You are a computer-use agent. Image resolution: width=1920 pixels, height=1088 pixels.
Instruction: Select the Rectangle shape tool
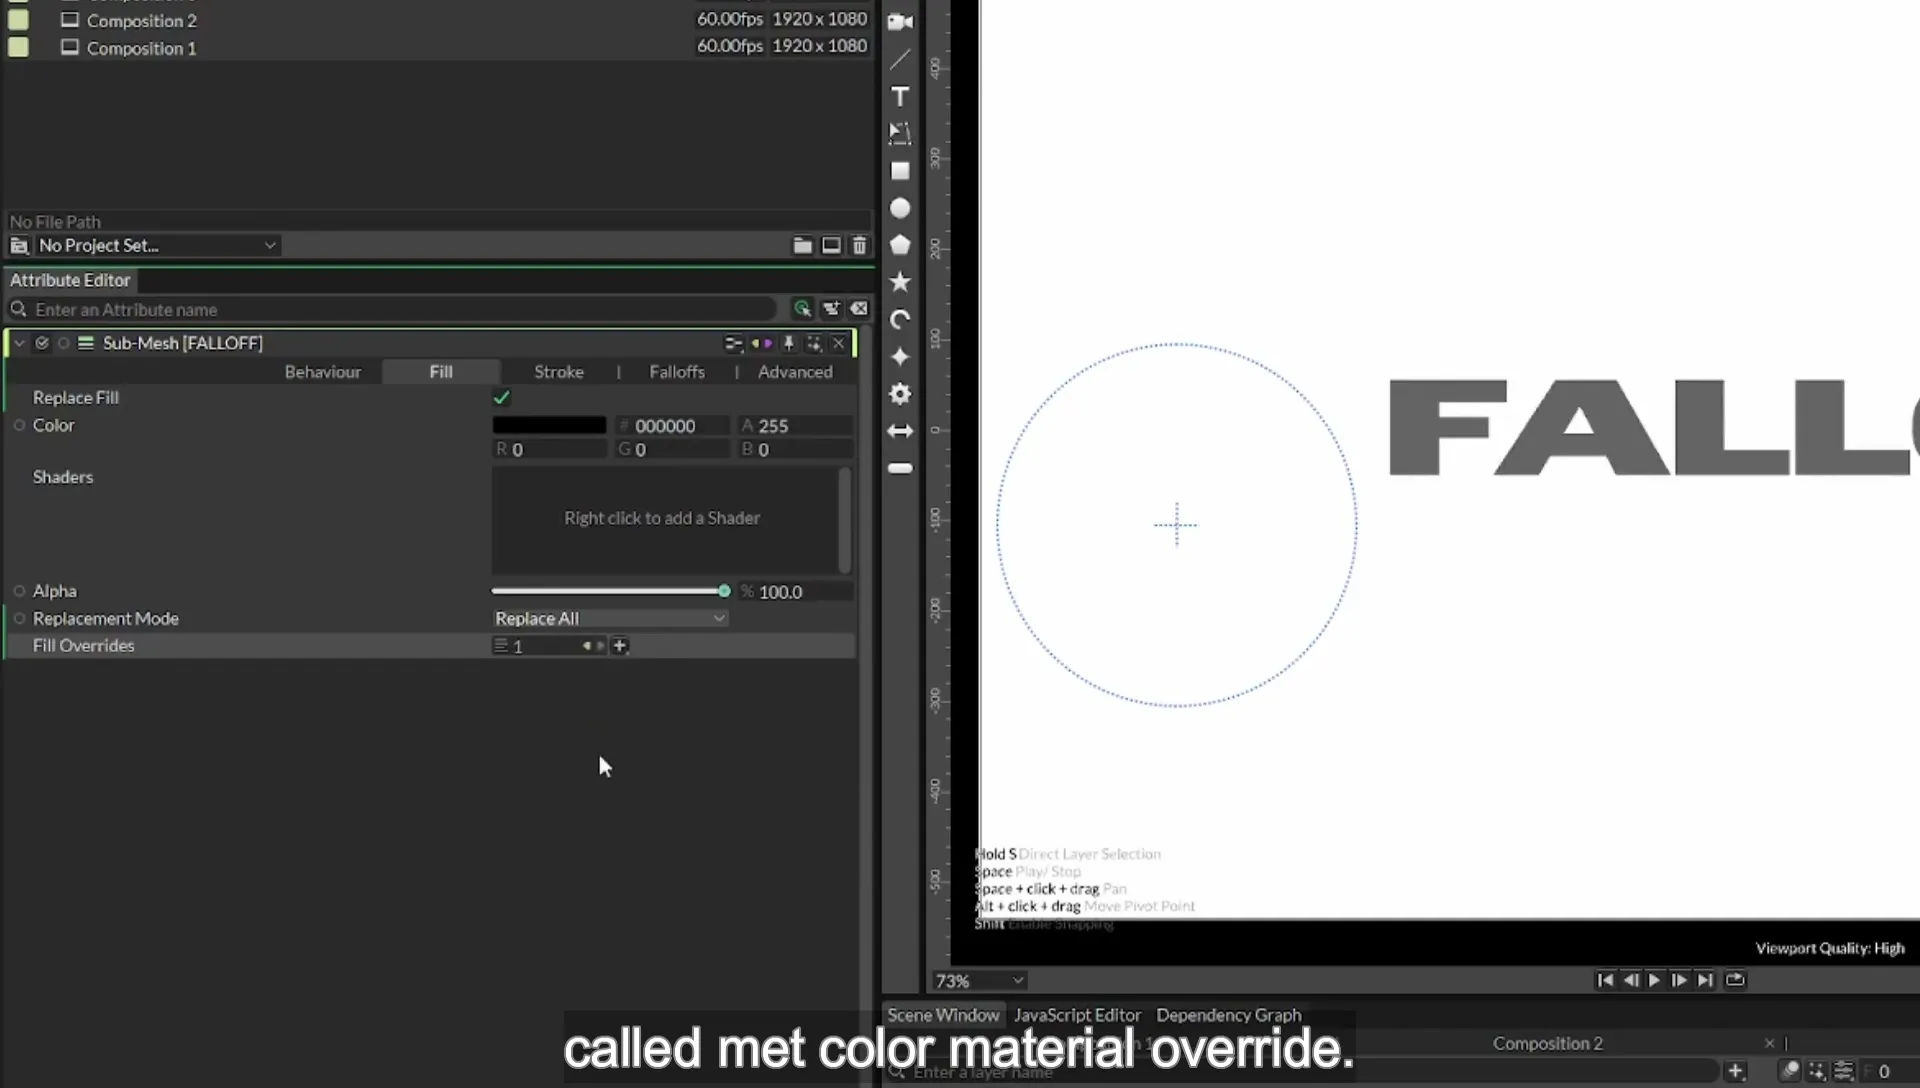[900, 171]
